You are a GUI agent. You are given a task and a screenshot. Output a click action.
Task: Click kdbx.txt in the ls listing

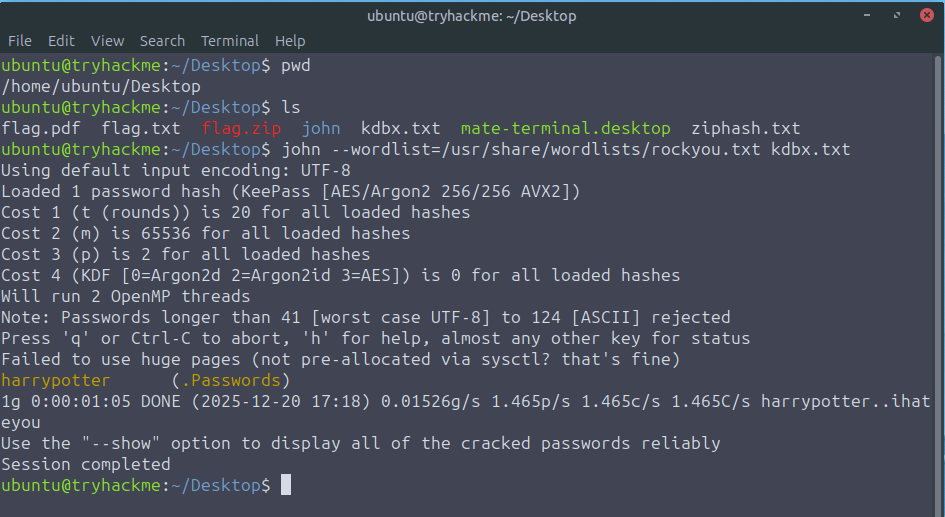click(400, 128)
